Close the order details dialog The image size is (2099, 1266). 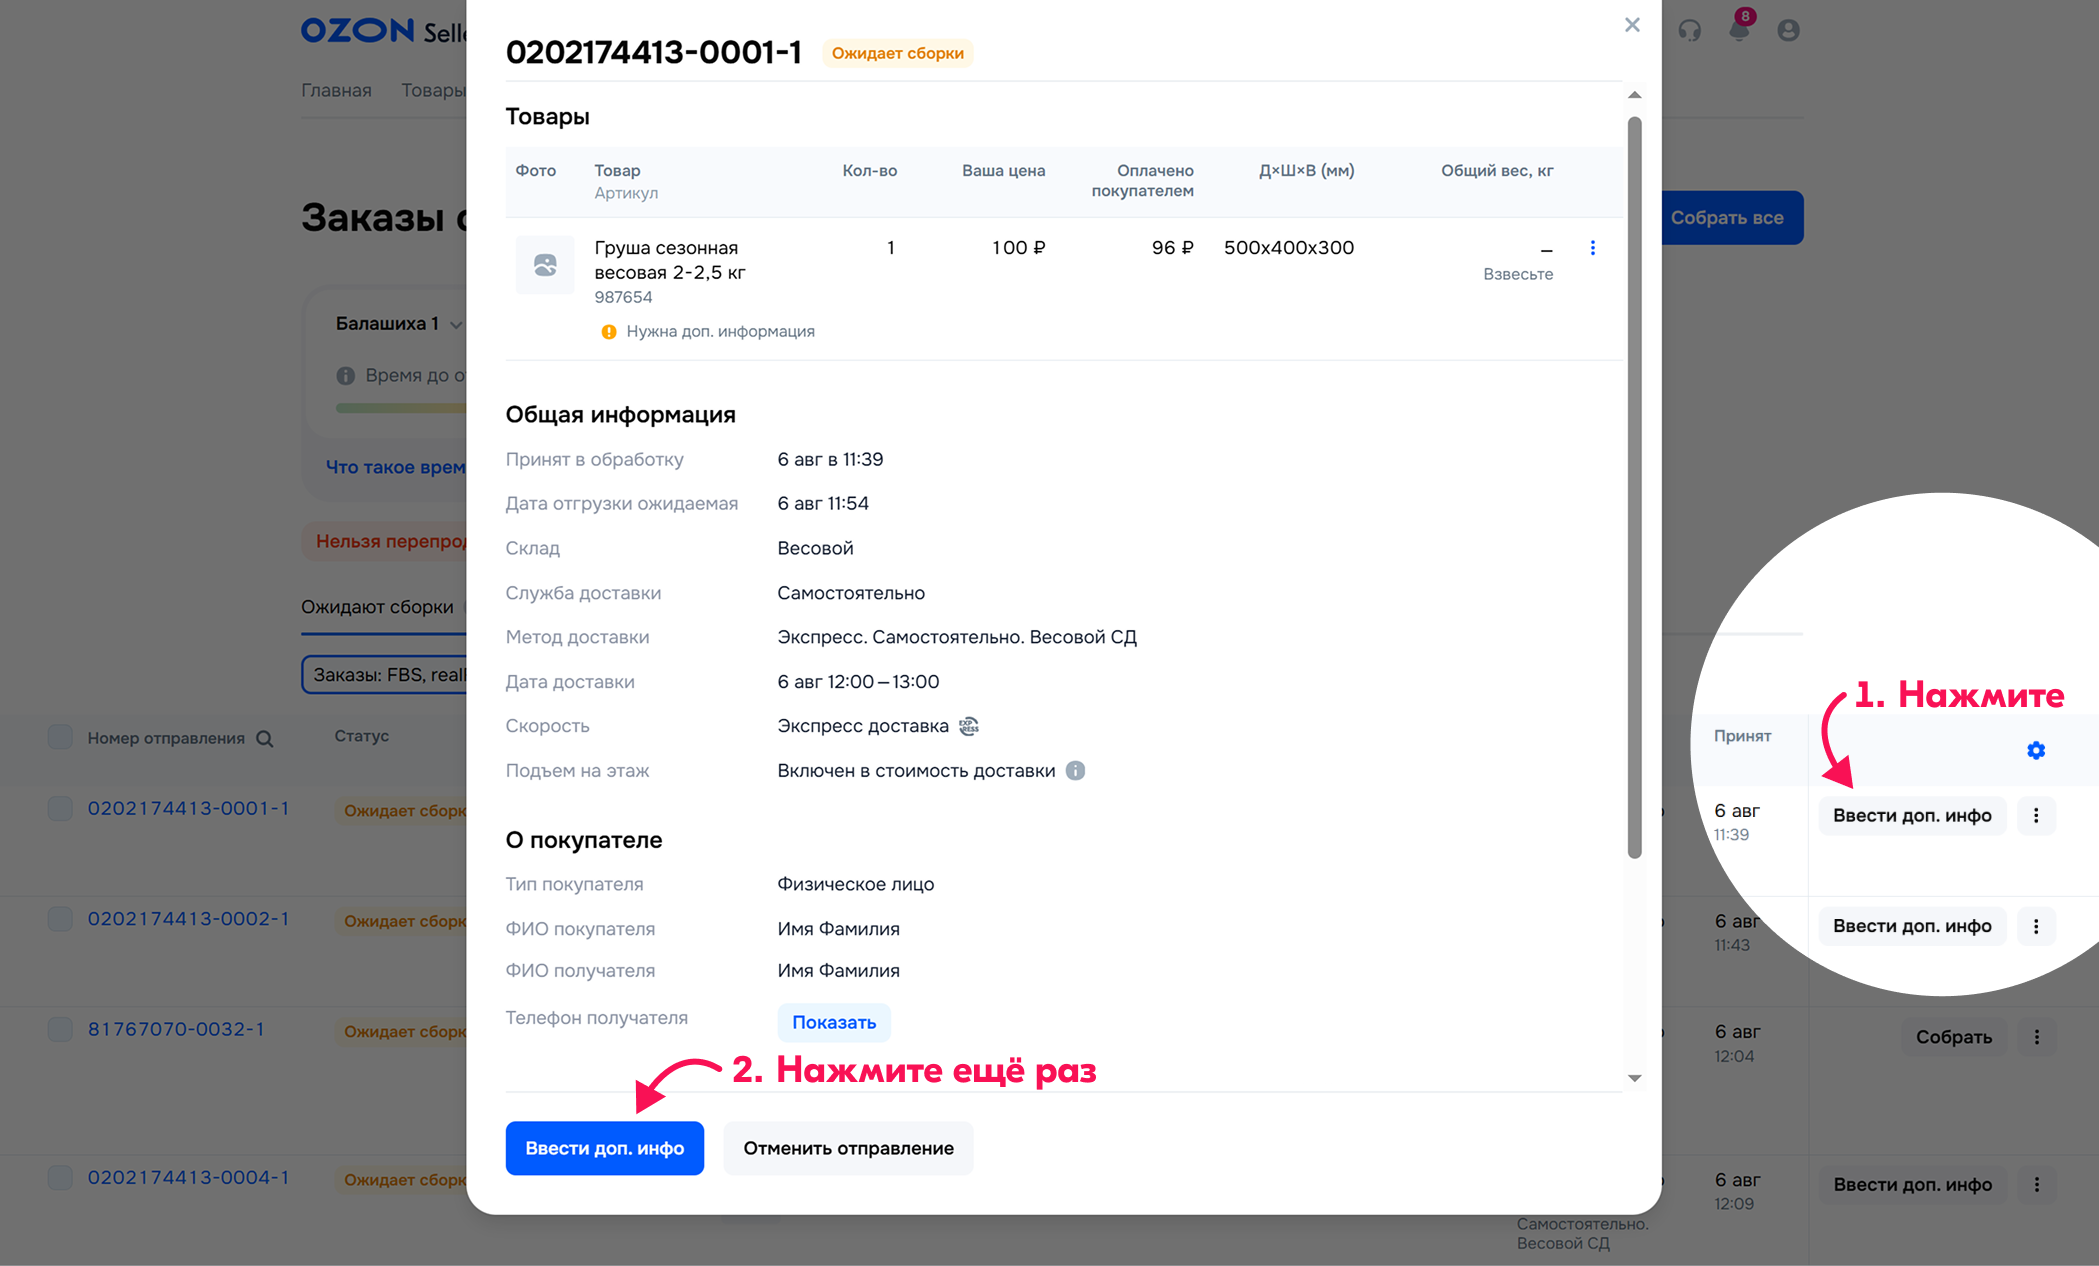pos(1632,25)
